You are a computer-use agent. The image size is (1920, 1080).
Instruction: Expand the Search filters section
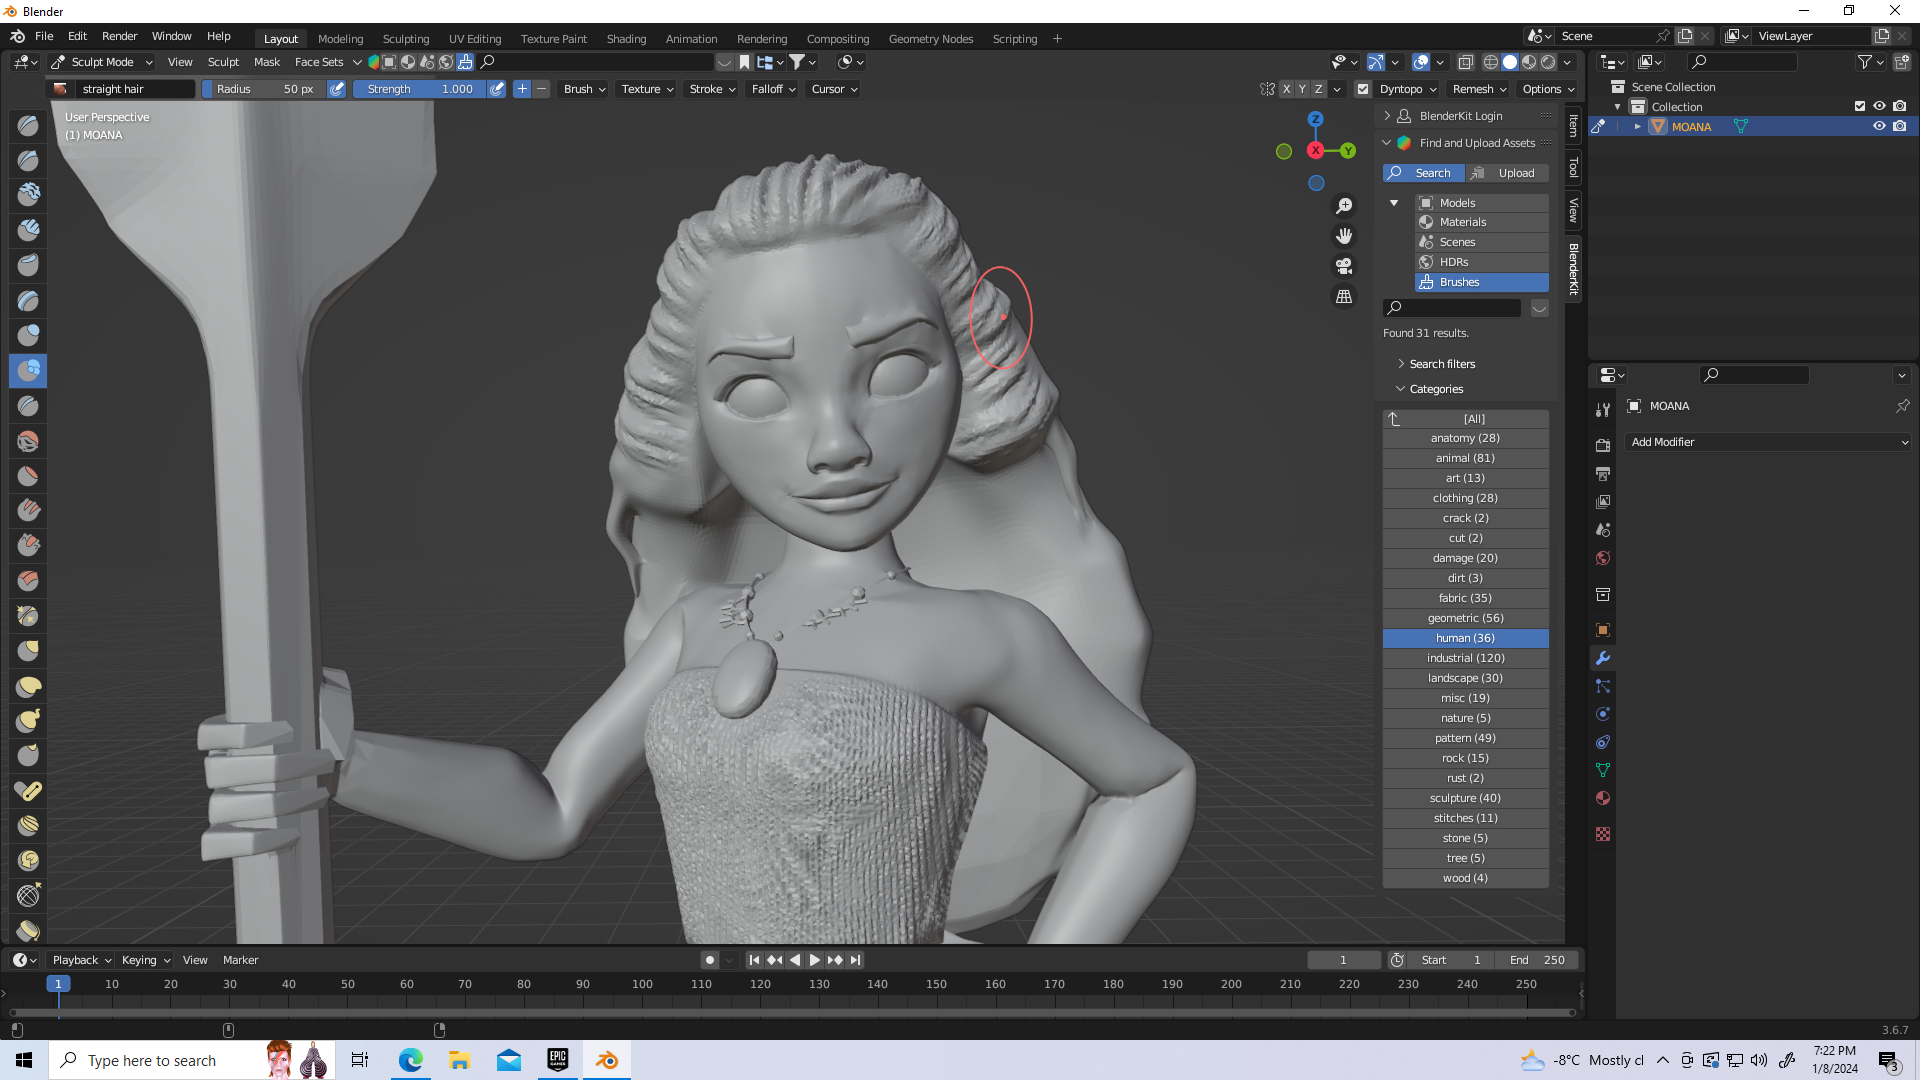pyautogui.click(x=1442, y=364)
